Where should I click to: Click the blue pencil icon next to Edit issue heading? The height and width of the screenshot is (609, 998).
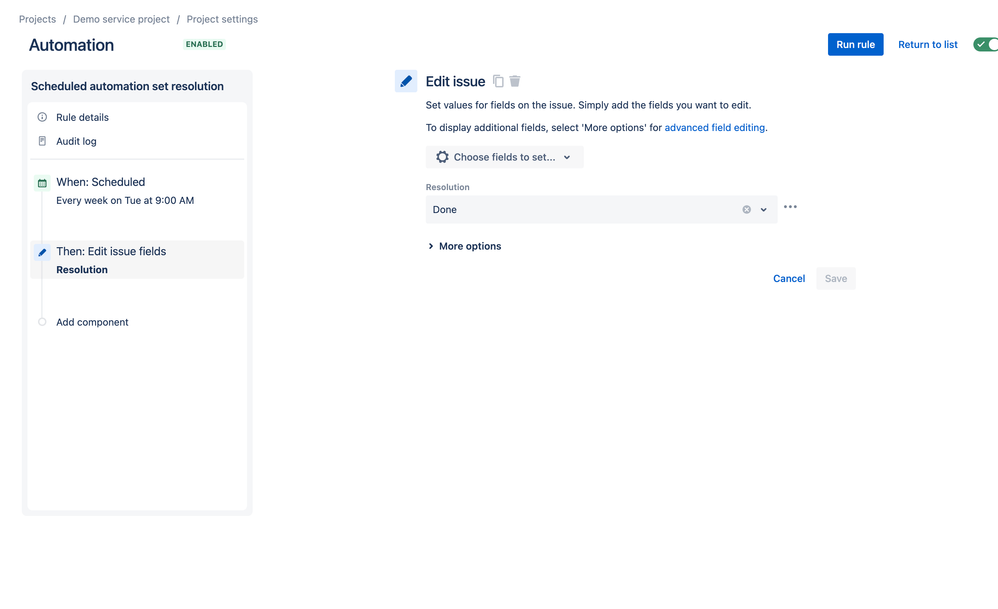click(x=406, y=81)
